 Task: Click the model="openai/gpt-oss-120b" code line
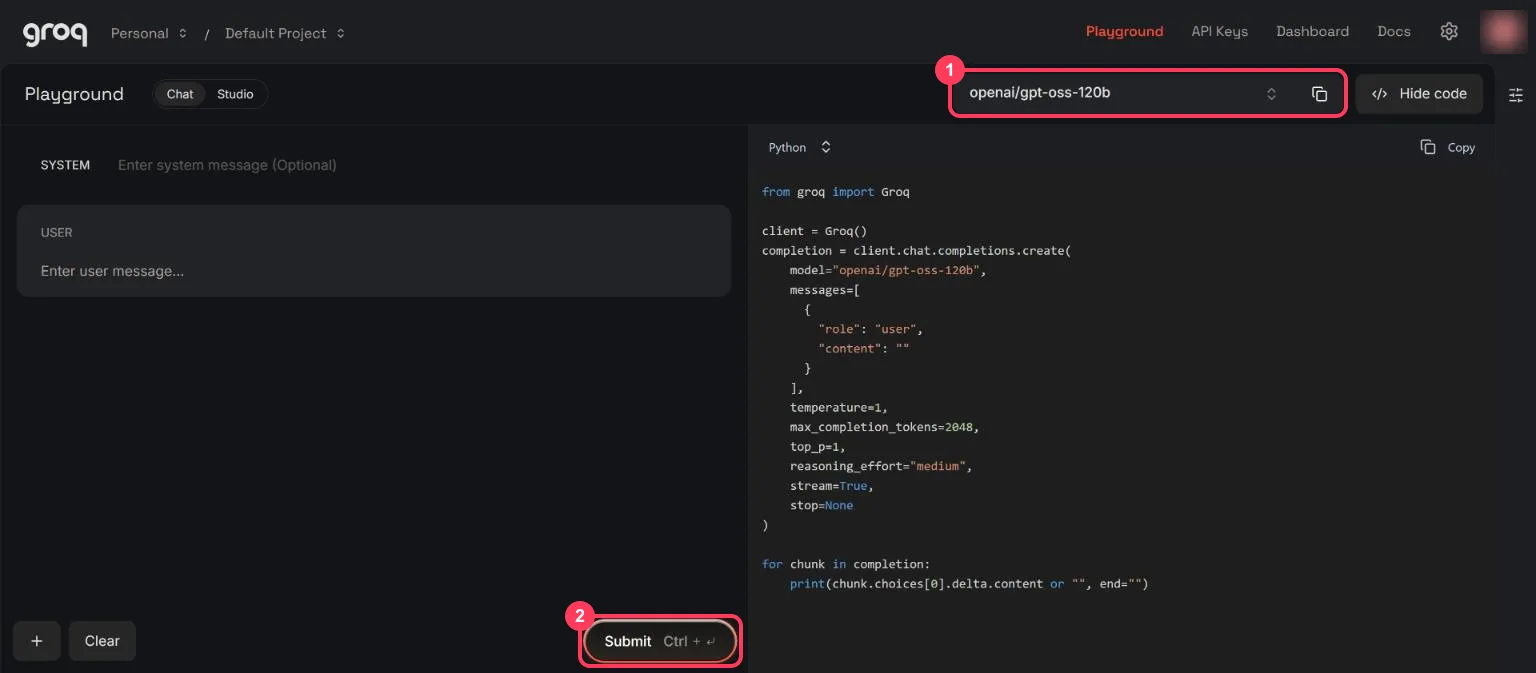tap(888, 270)
